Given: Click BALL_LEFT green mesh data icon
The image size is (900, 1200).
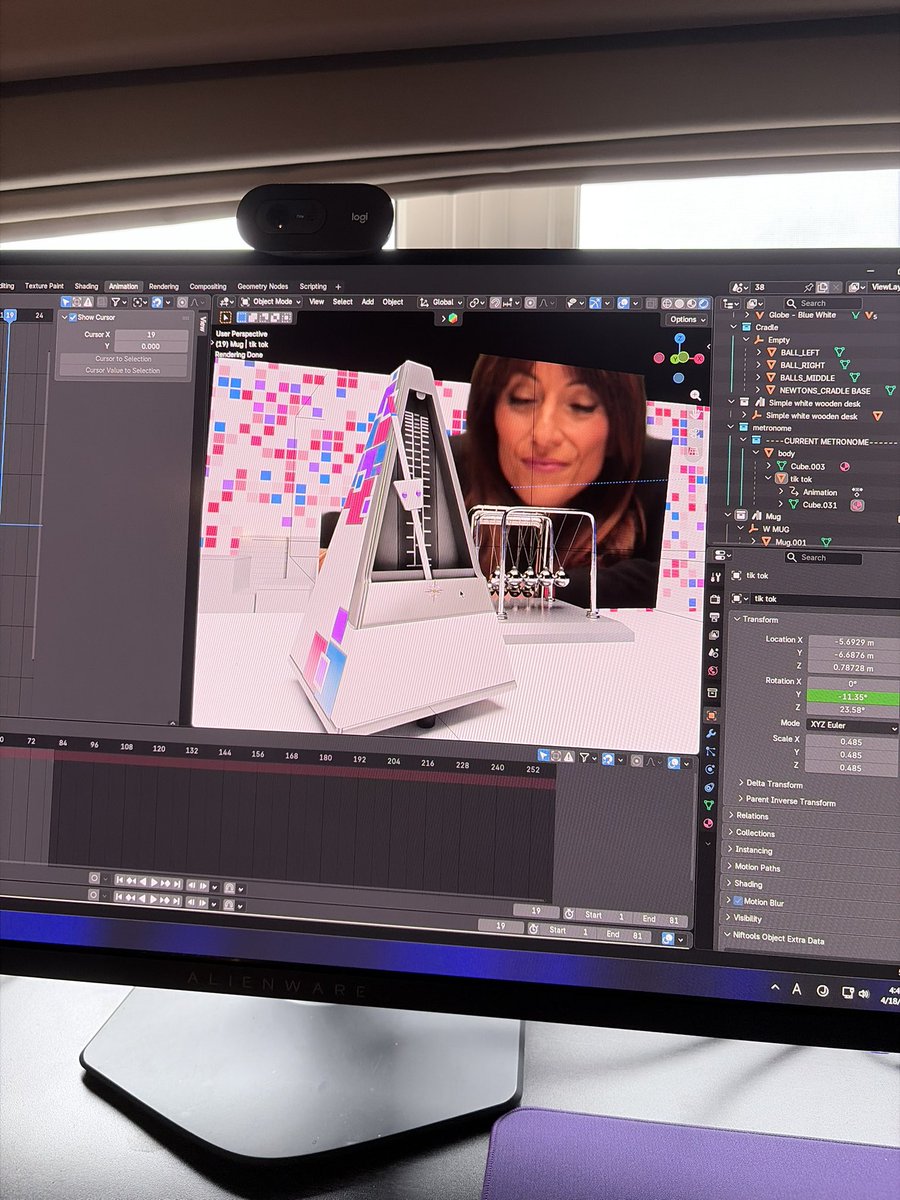Looking at the screenshot, I should [839, 353].
